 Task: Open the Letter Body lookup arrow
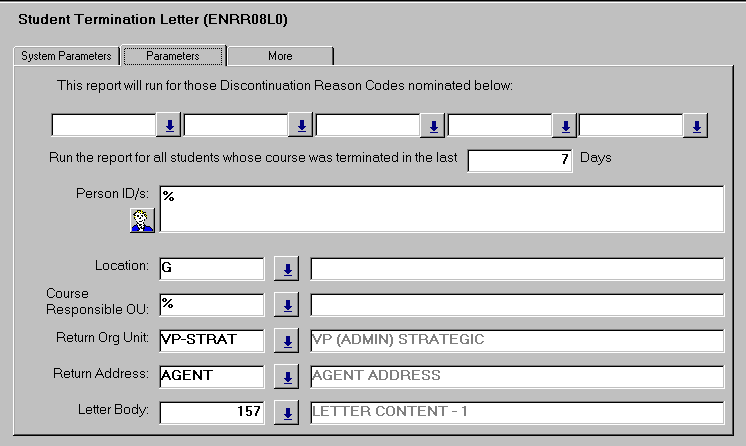click(x=287, y=413)
